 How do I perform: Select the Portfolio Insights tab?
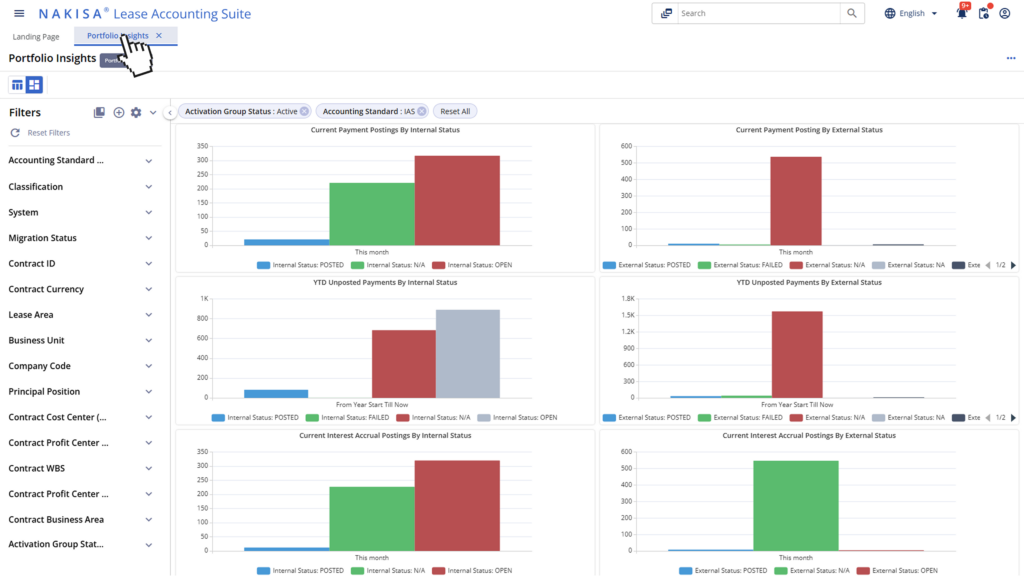click(x=120, y=33)
